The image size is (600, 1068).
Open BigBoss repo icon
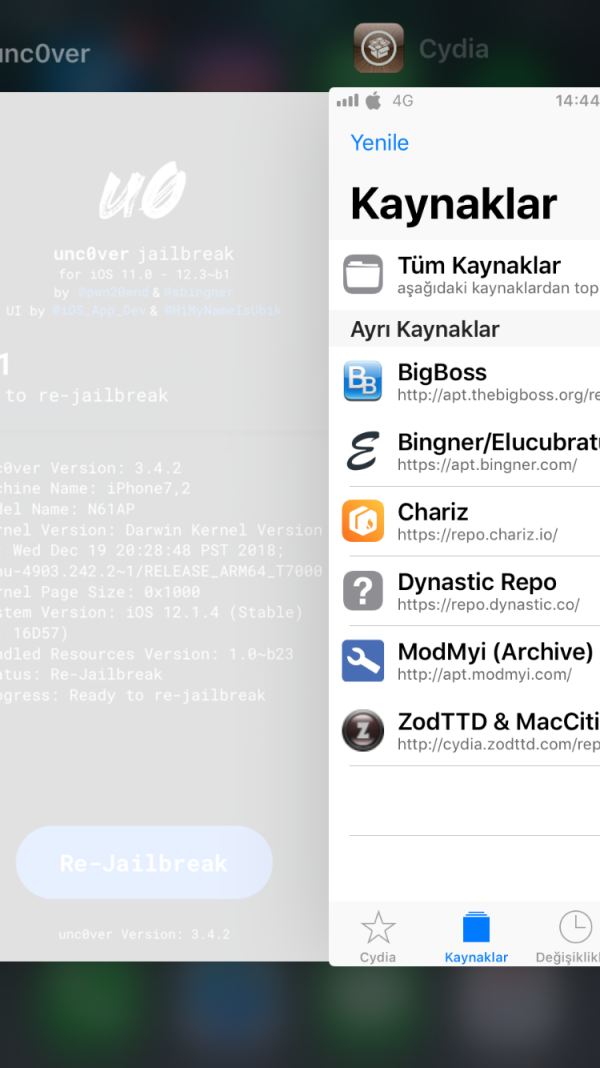(362, 381)
